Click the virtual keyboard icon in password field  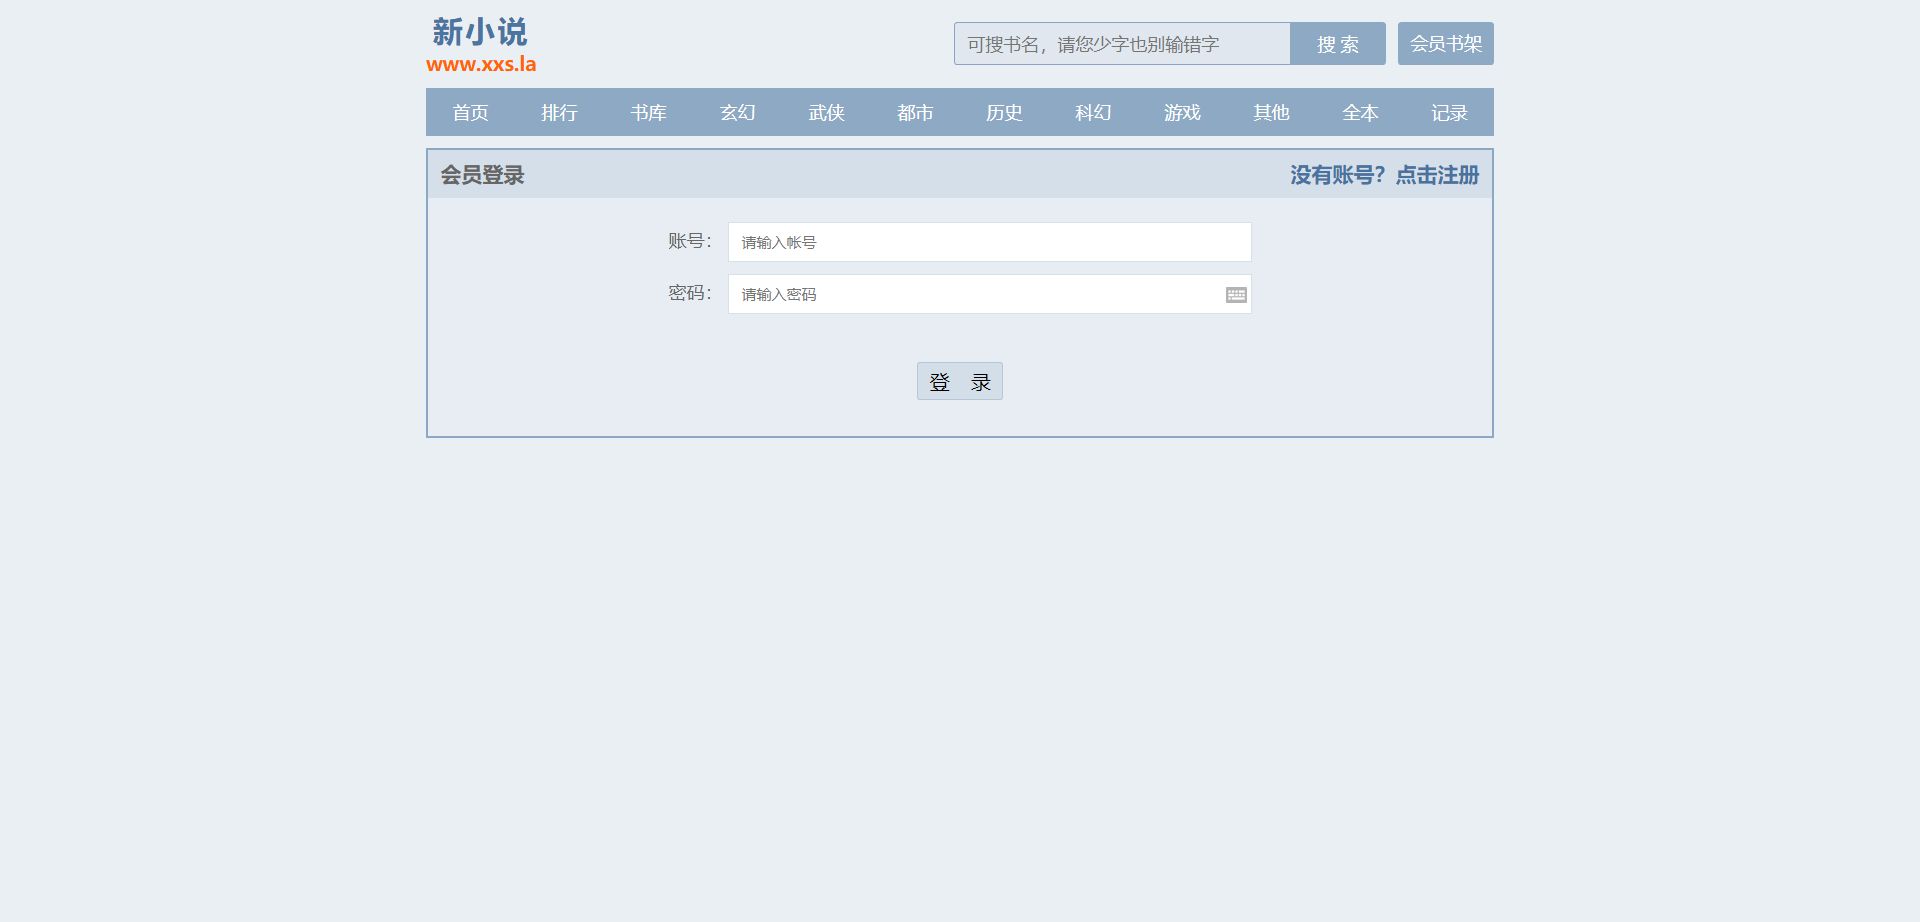point(1236,295)
